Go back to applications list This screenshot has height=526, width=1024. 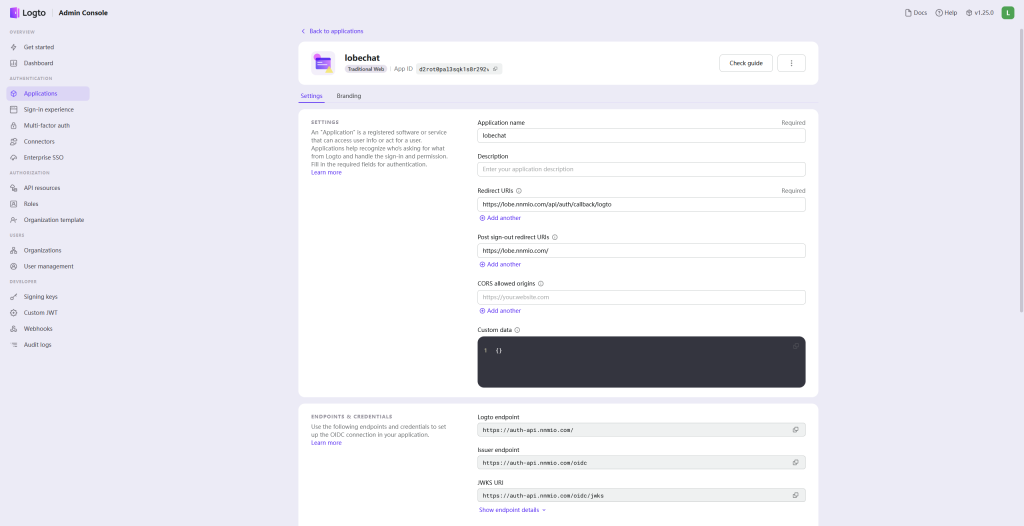(x=333, y=31)
